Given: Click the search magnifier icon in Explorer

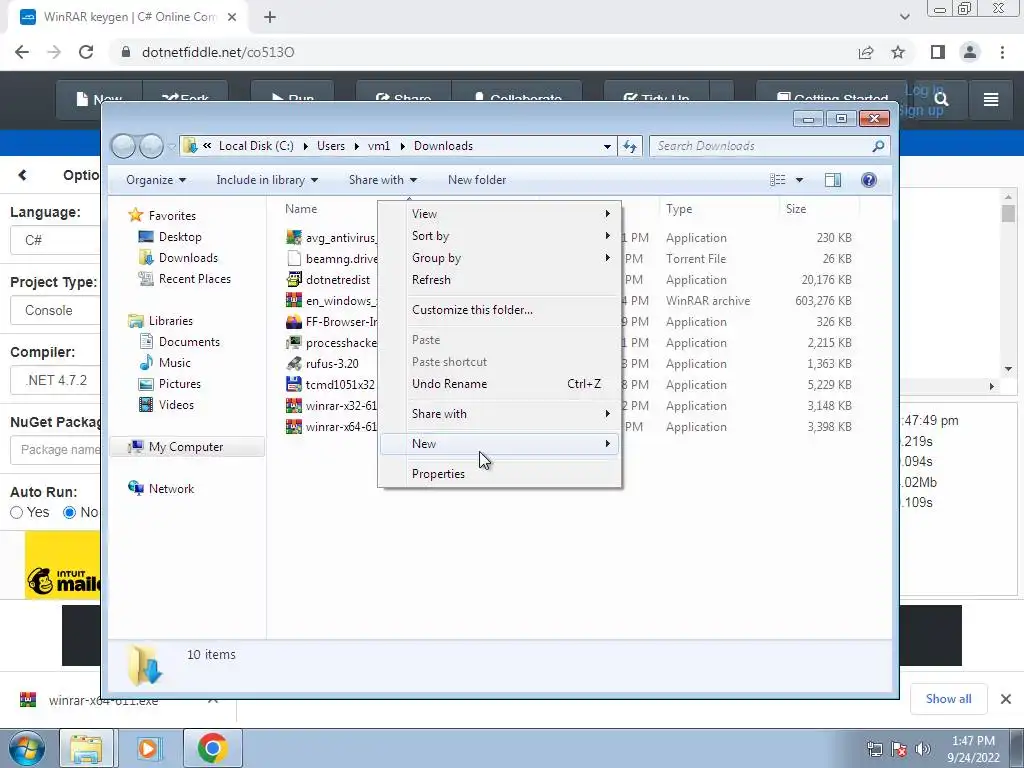Looking at the screenshot, I should (878, 146).
